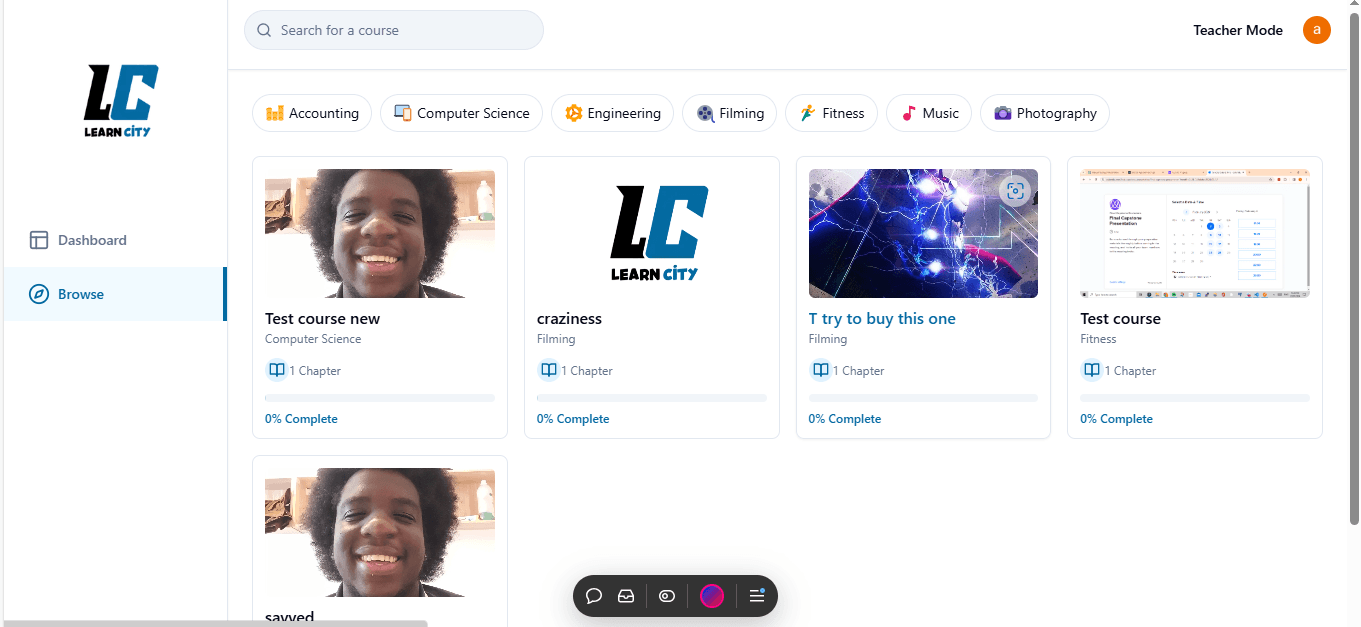This screenshot has height=627, width=1361.
Task: Open the floating toolbar hamburger menu
Action: pos(756,596)
